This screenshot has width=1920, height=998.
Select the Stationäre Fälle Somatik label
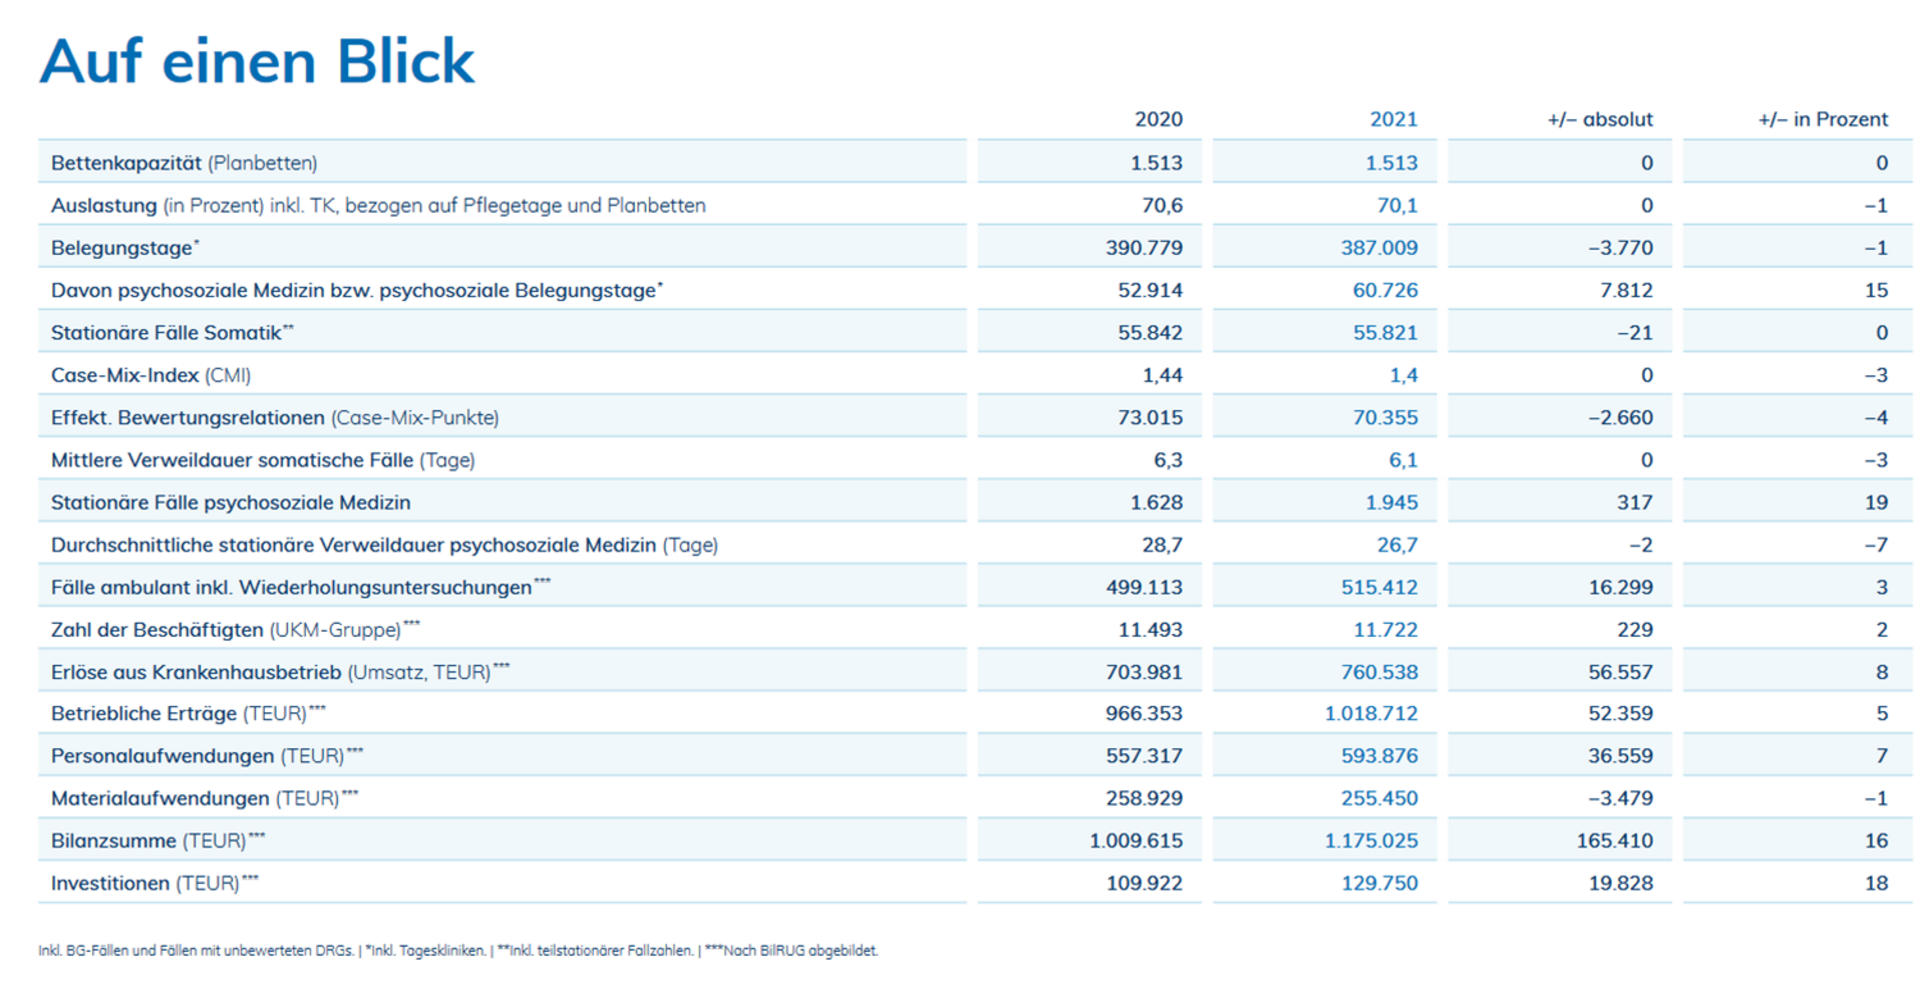point(172,333)
